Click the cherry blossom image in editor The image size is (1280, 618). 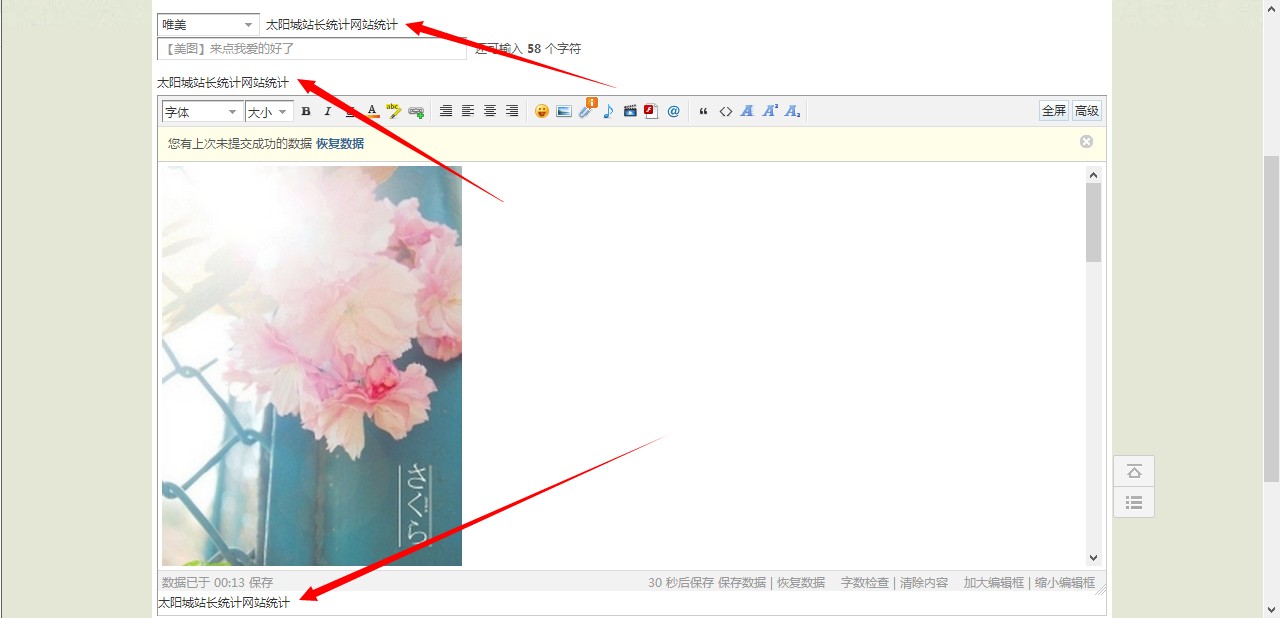point(312,366)
